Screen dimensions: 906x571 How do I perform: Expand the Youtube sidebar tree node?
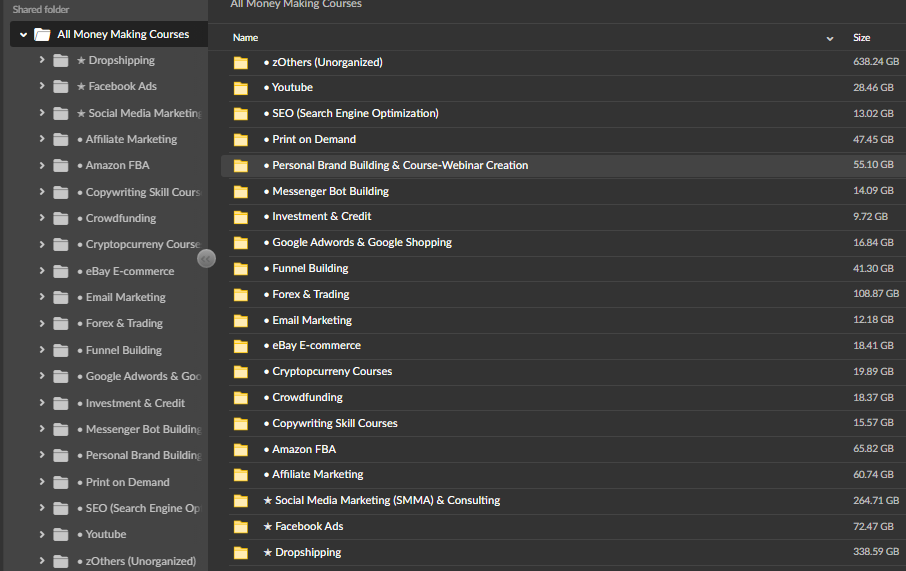tap(42, 534)
